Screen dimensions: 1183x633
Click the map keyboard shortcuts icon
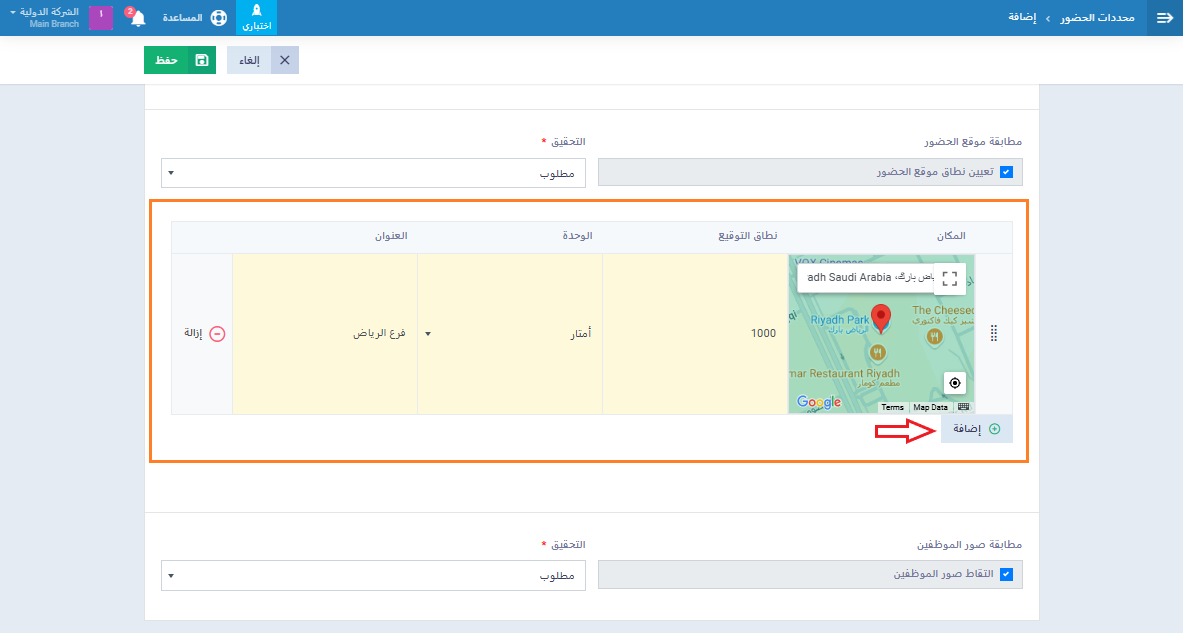(x=963, y=407)
